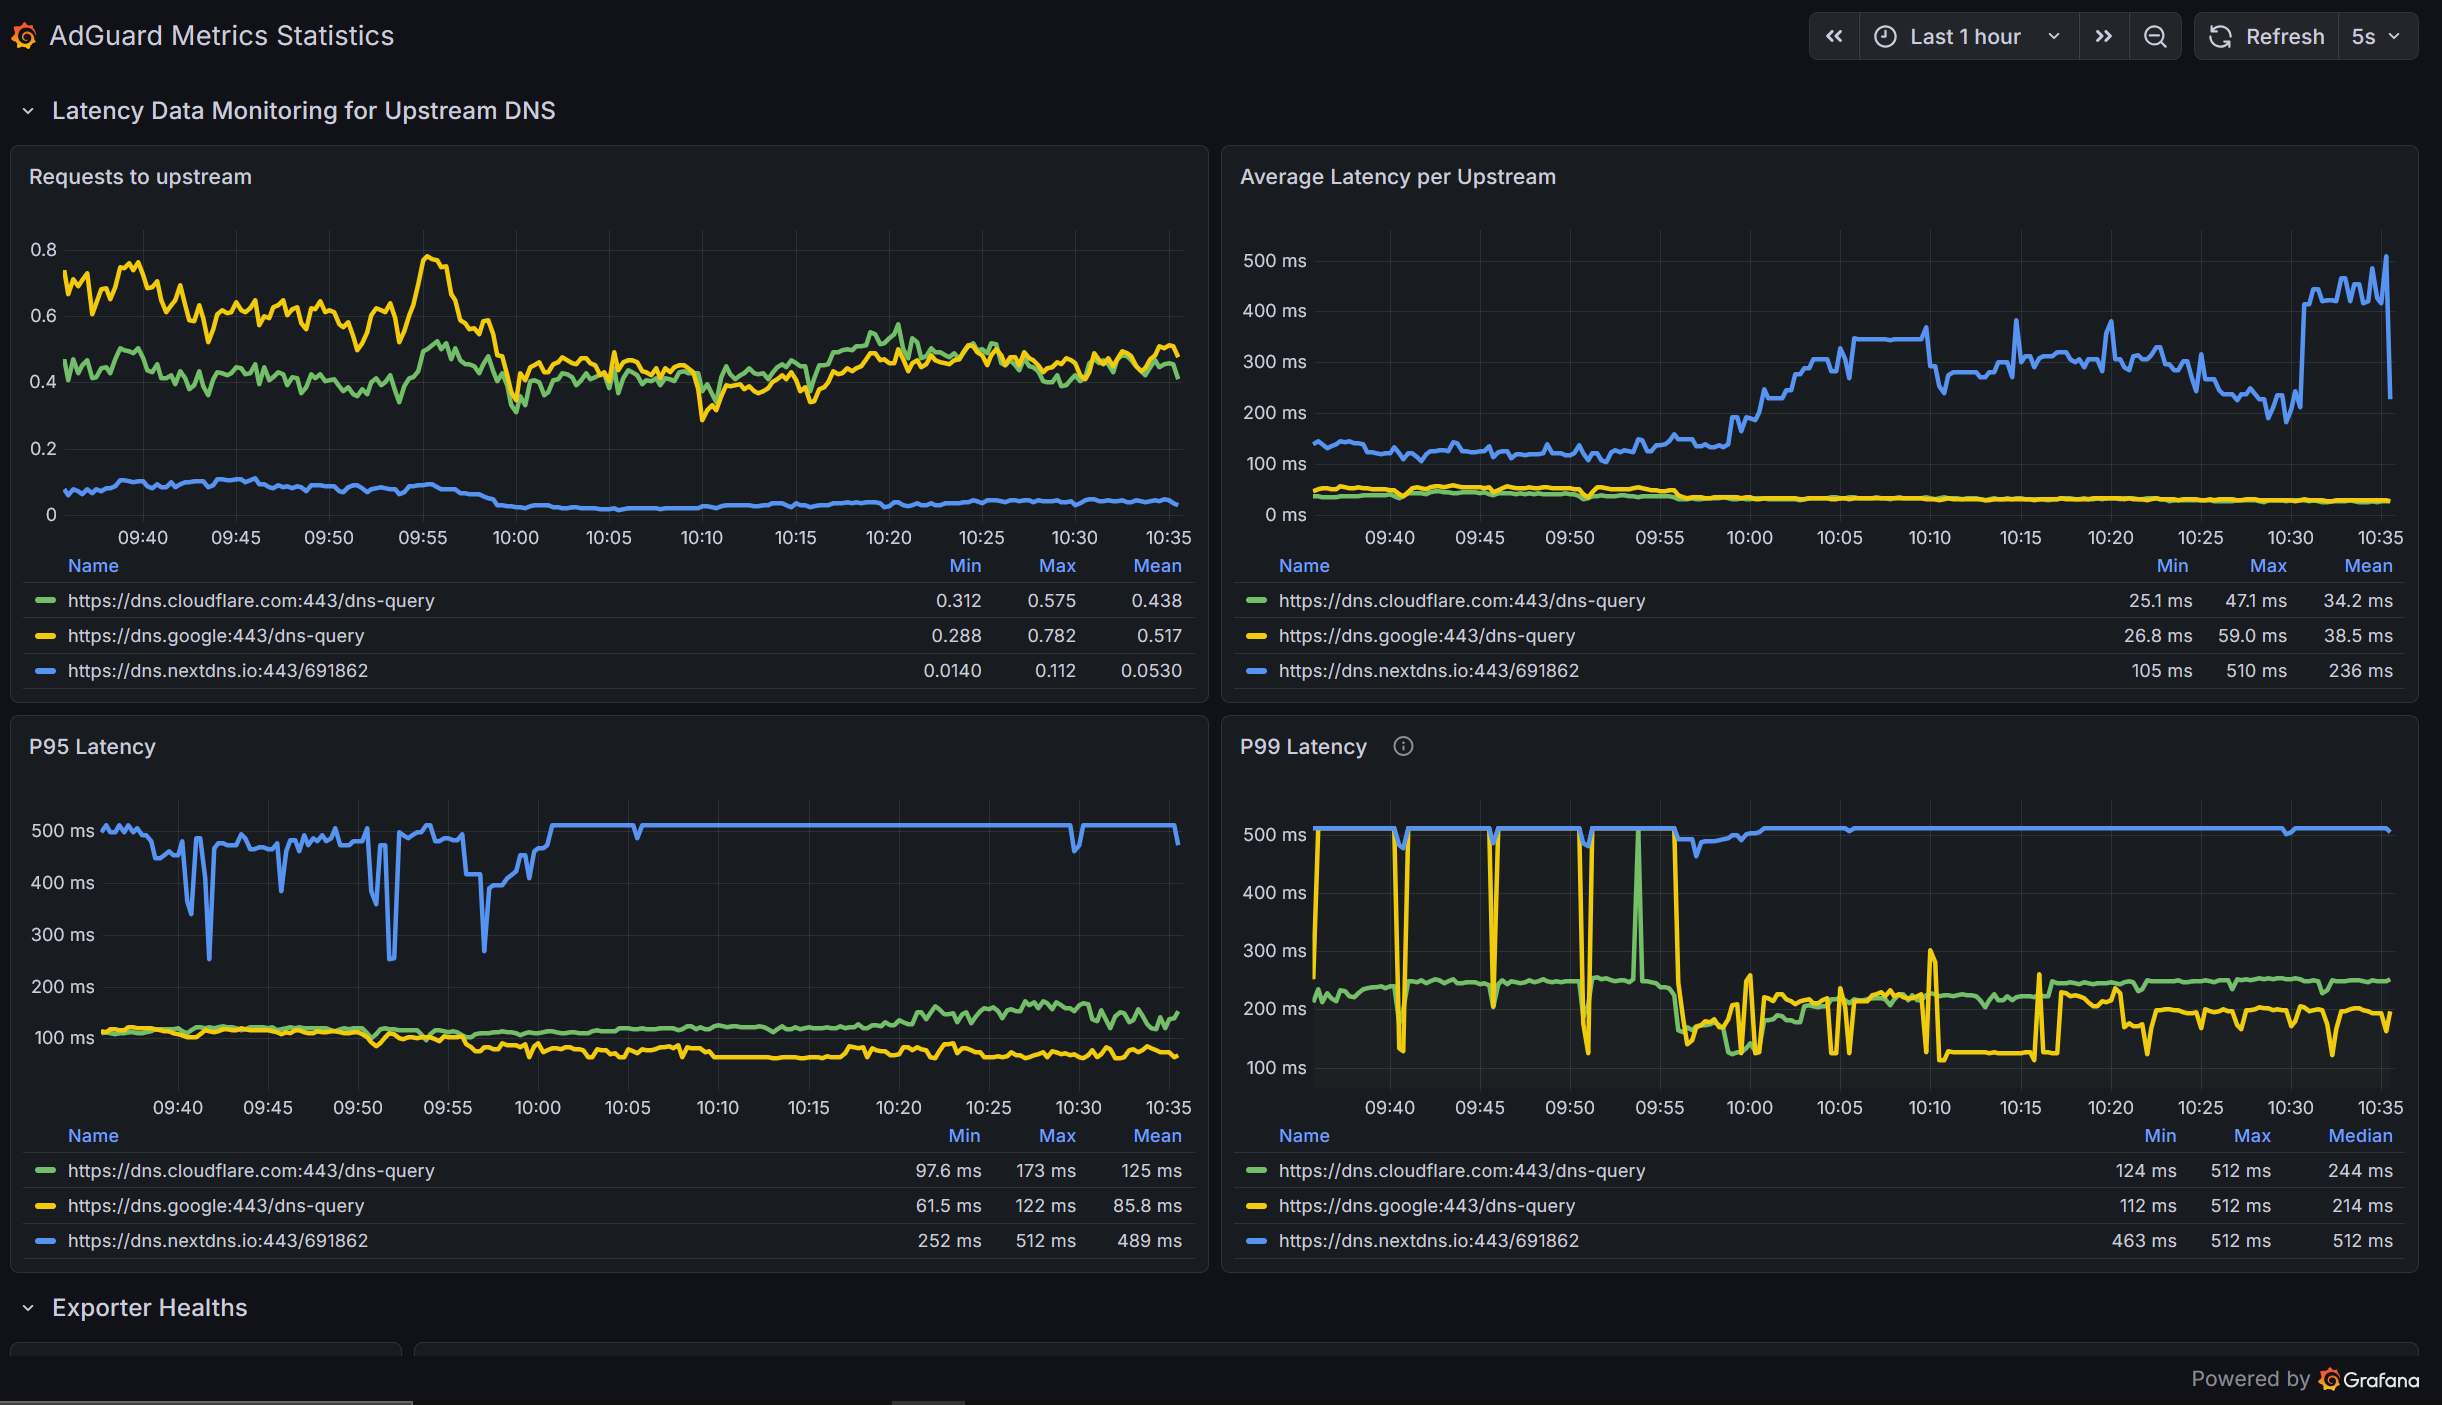
Task: Zoom out time range magnifier icon
Action: pos(2155,37)
